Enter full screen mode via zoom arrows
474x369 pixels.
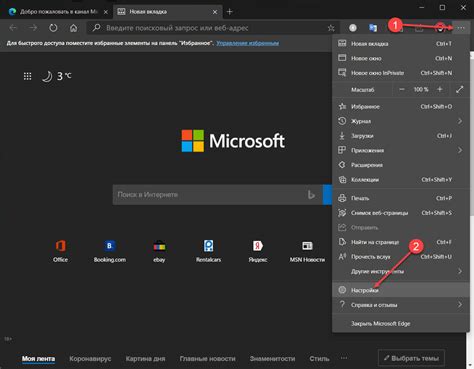(459, 89)
